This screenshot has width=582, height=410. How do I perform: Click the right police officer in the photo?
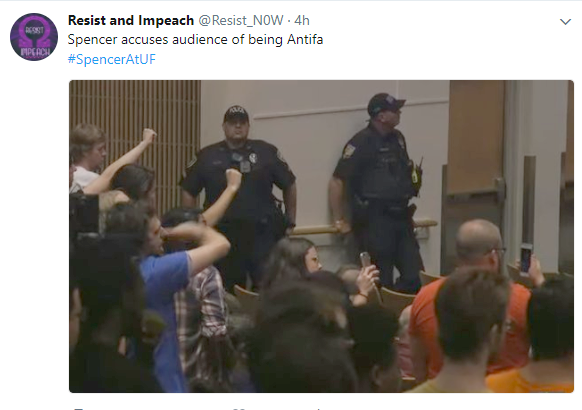point(379,186)
